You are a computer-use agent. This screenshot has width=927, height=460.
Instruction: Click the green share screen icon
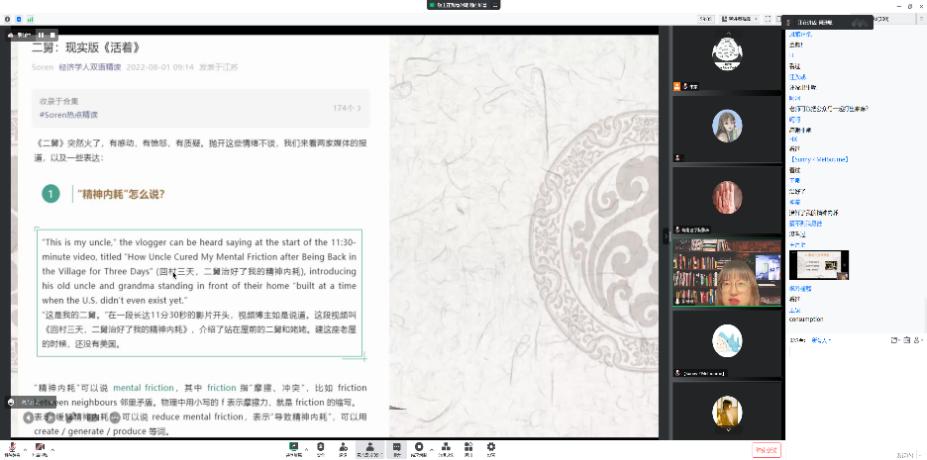pyautogui.click(x=294, y=447)
